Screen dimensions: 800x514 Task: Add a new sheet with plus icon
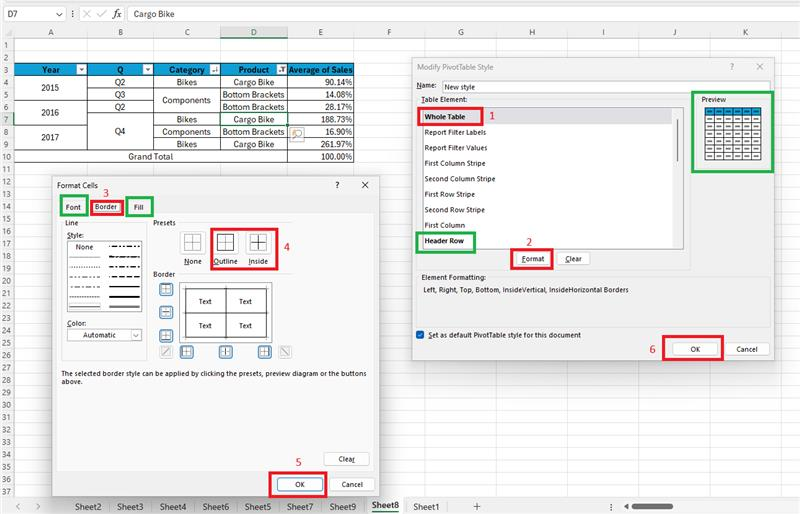click(477, 506)
